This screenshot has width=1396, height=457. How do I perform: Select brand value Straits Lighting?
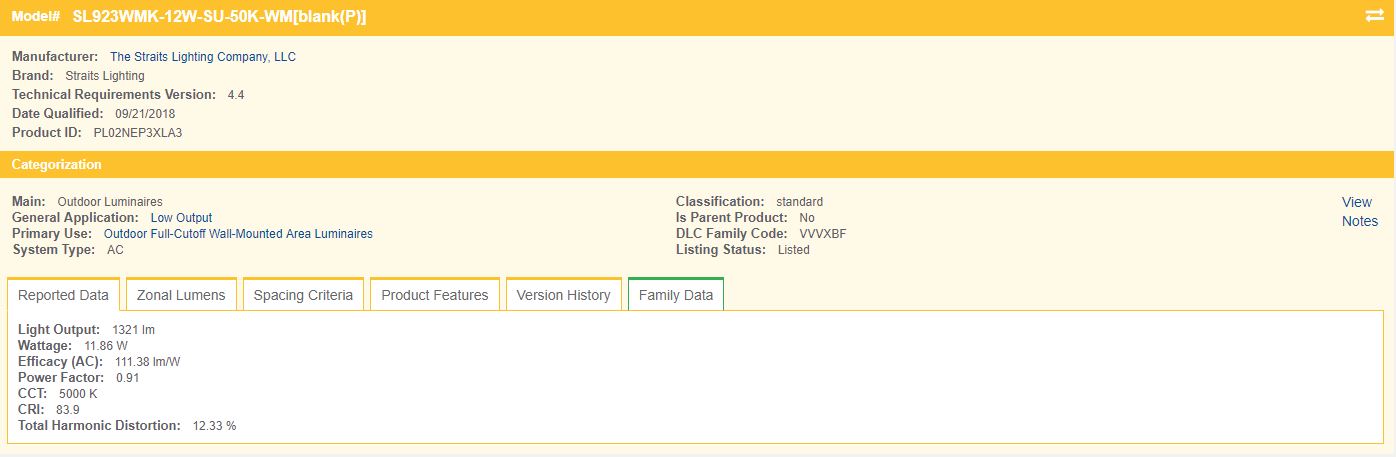105,76
